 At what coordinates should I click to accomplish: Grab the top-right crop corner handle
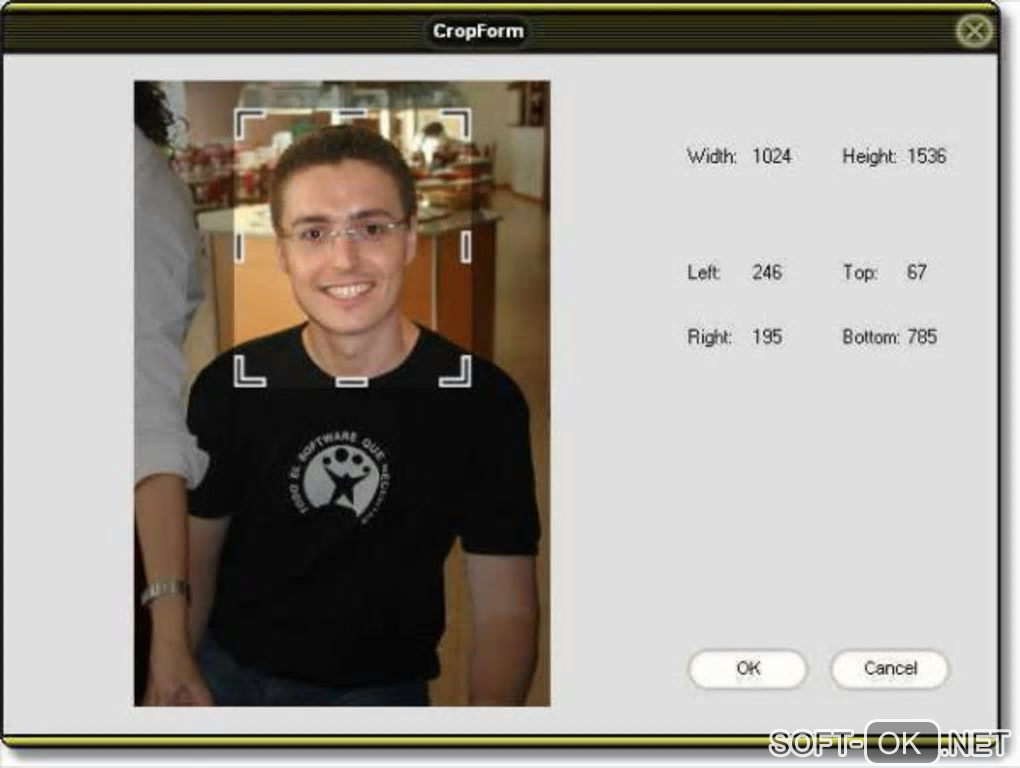point(456,124)
